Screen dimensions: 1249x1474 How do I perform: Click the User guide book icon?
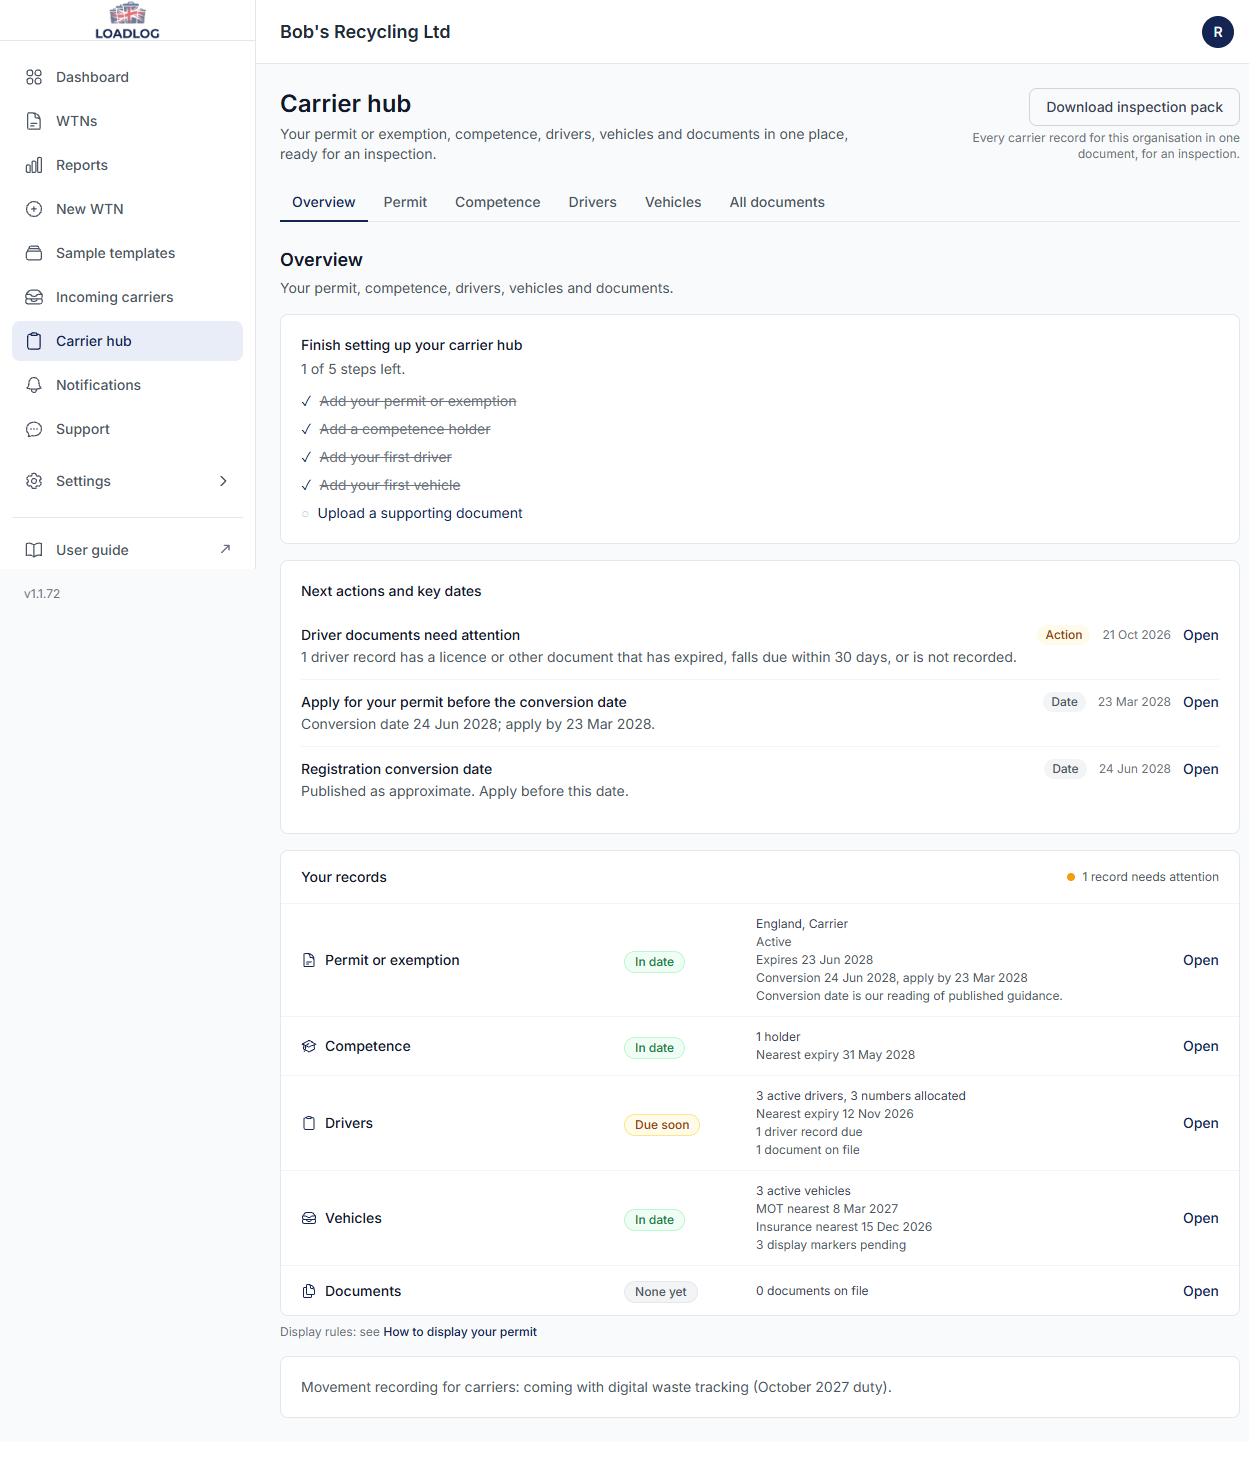tap(34, 550)
